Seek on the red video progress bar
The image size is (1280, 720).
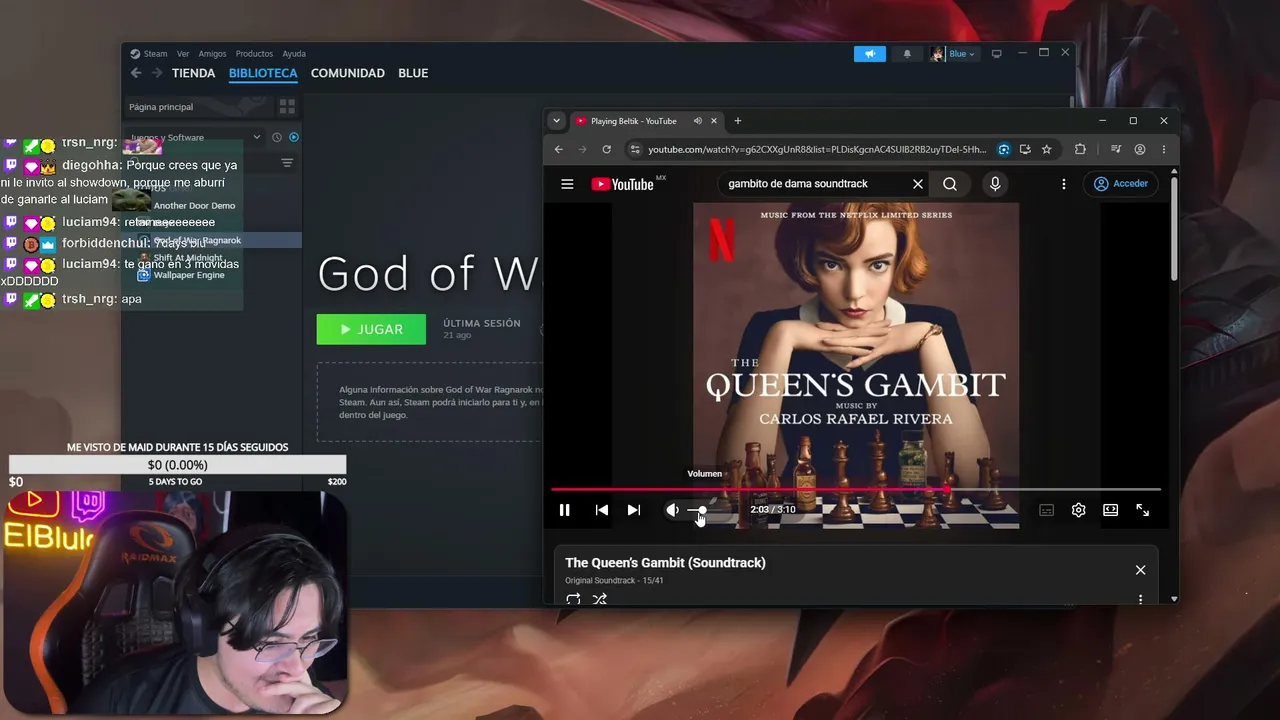click(856, 489)
